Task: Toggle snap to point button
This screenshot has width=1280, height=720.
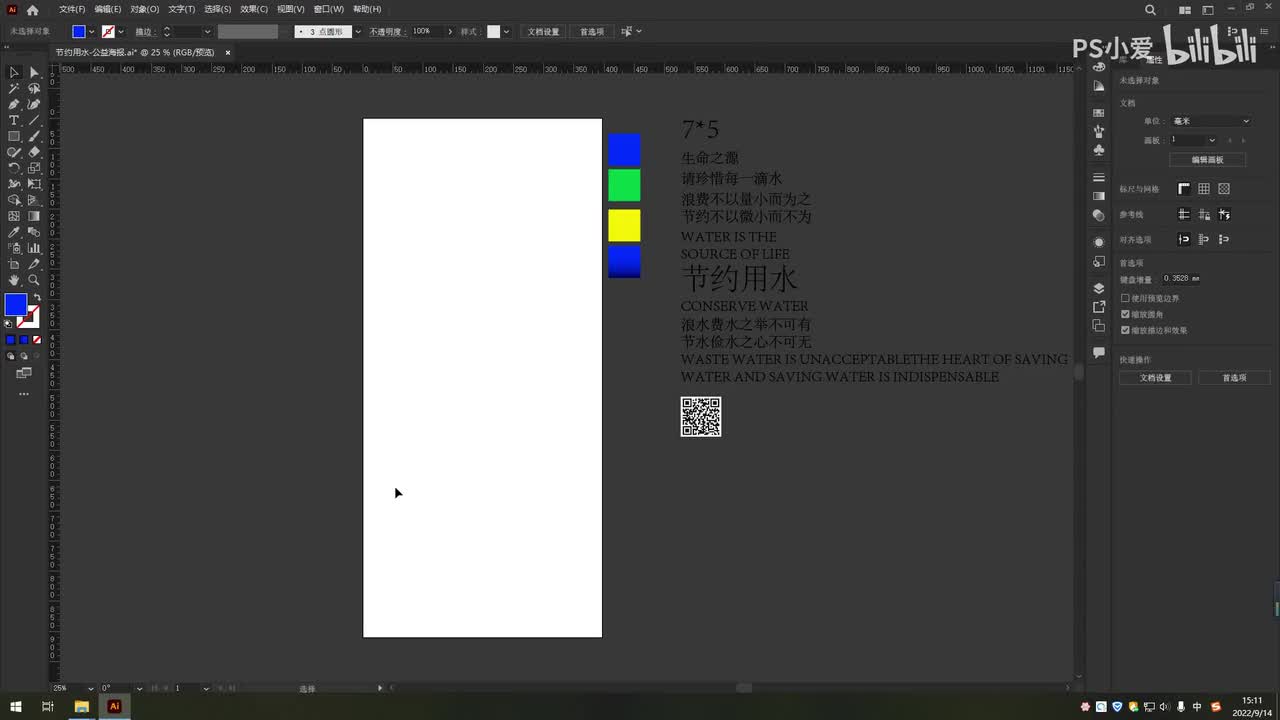Action: [x=1184, y=239]
